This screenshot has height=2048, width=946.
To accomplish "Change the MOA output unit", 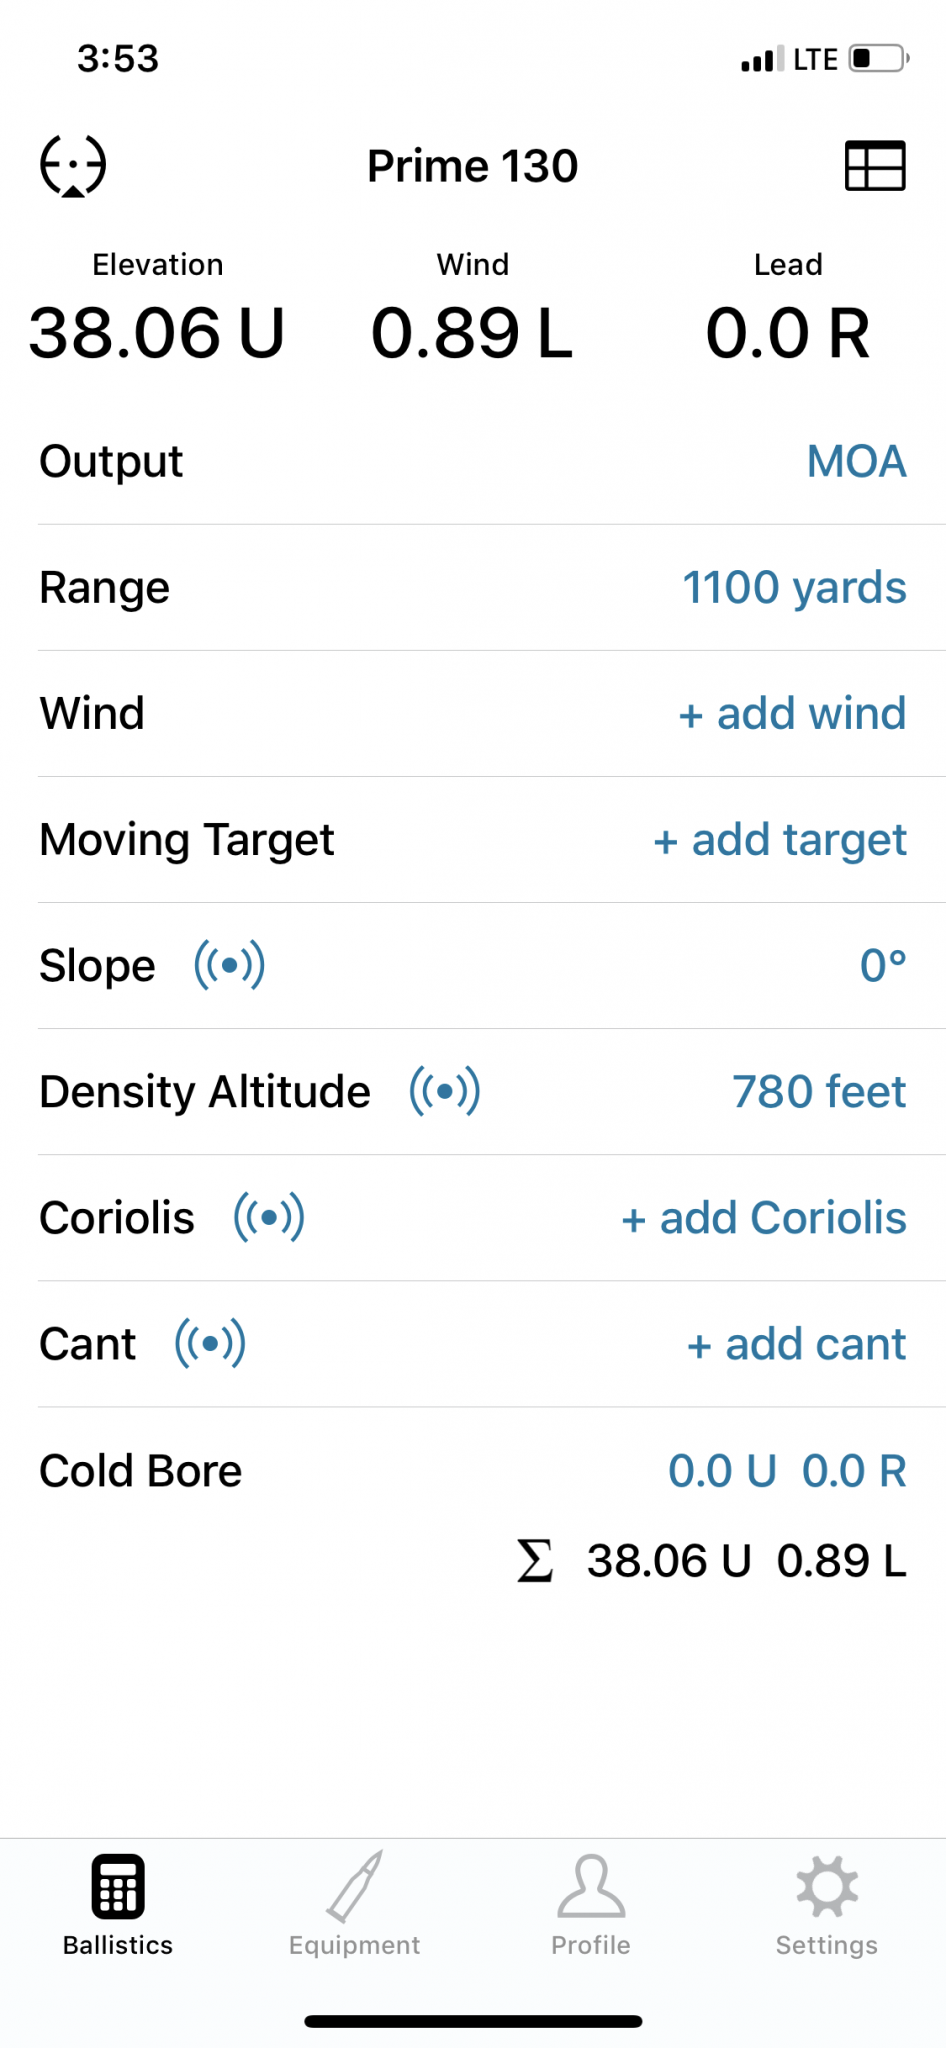I will pyautogui.click(x=857, y=461).
